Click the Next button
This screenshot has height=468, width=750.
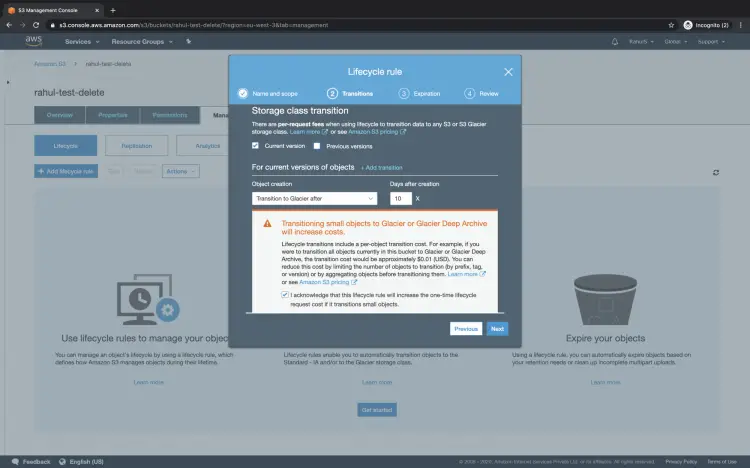point(497,329)
